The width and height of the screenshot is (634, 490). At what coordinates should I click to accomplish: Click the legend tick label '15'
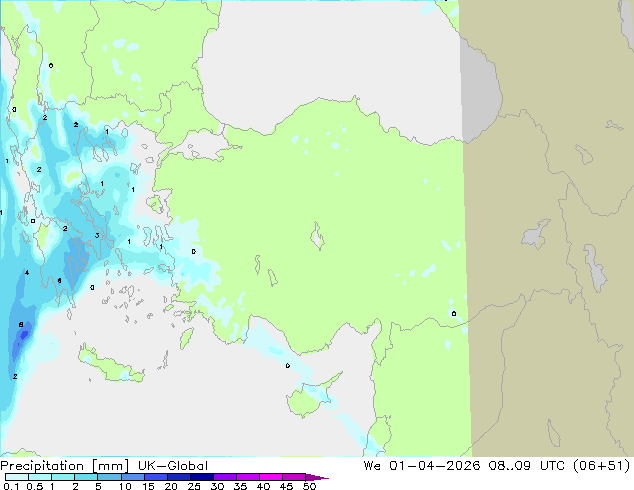(x=148, y=486)
